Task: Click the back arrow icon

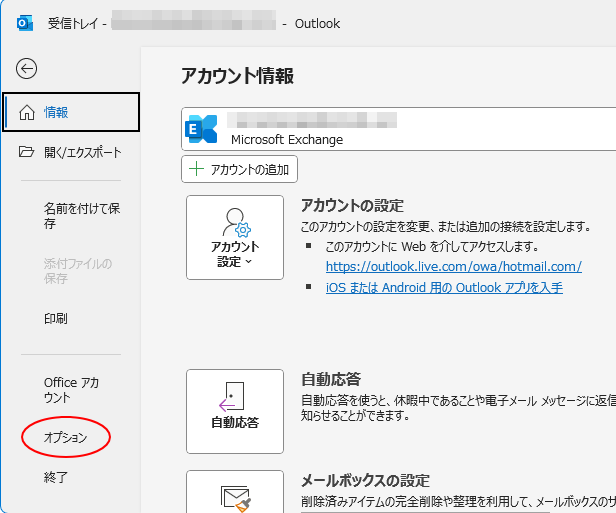Action: [x=26, y=69]
